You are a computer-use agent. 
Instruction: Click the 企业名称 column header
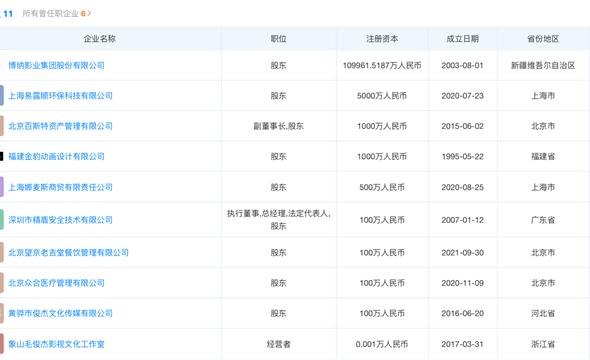click(99, 38)
